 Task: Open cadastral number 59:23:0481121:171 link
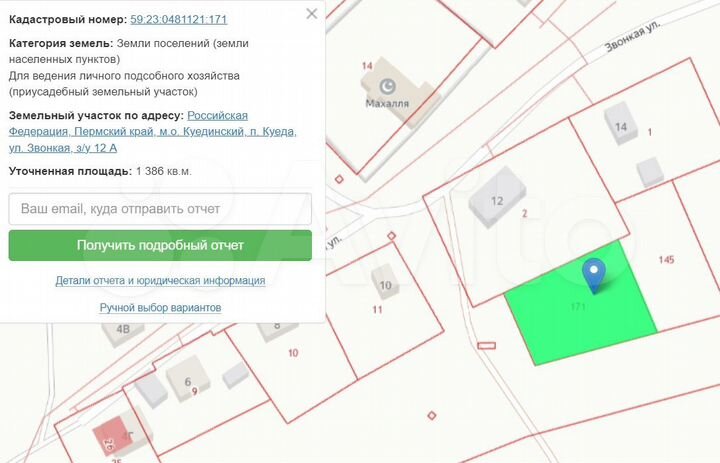click(179, 19)
